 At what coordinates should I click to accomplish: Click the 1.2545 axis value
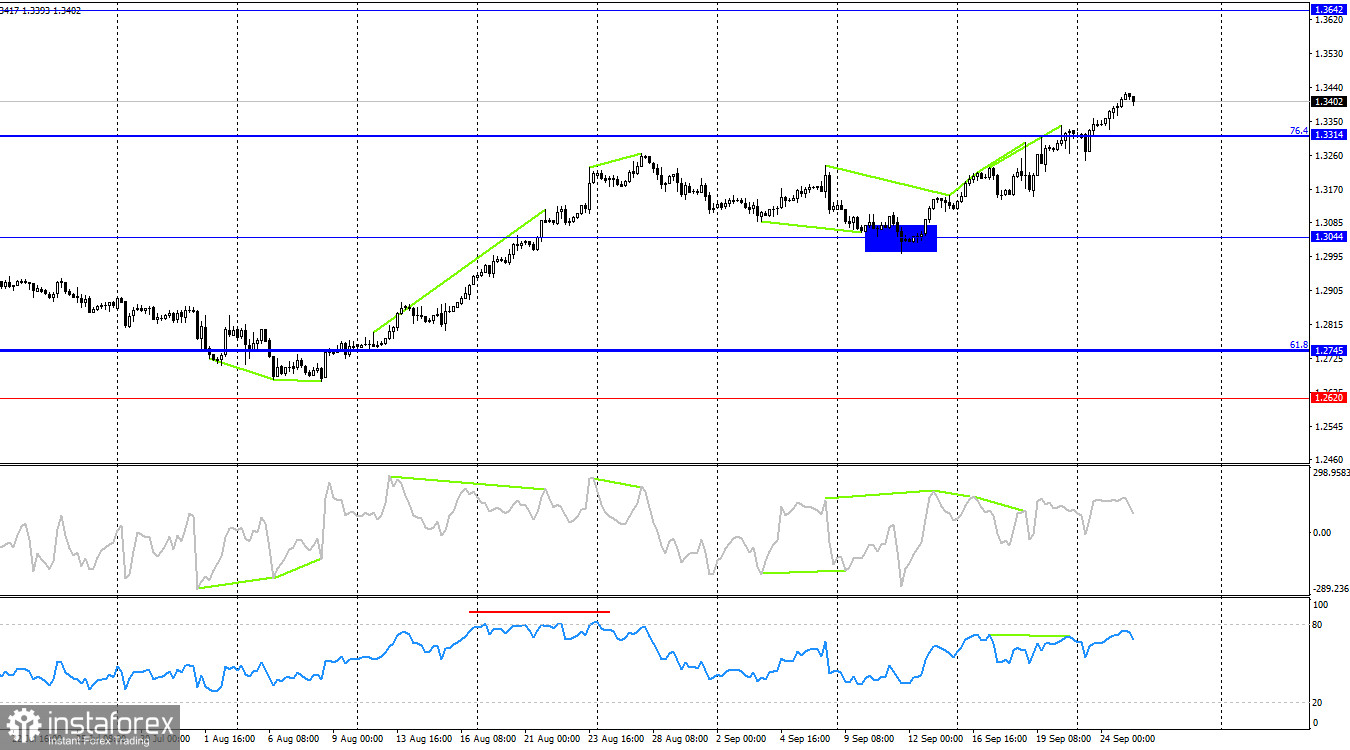tap(1330, 427)
